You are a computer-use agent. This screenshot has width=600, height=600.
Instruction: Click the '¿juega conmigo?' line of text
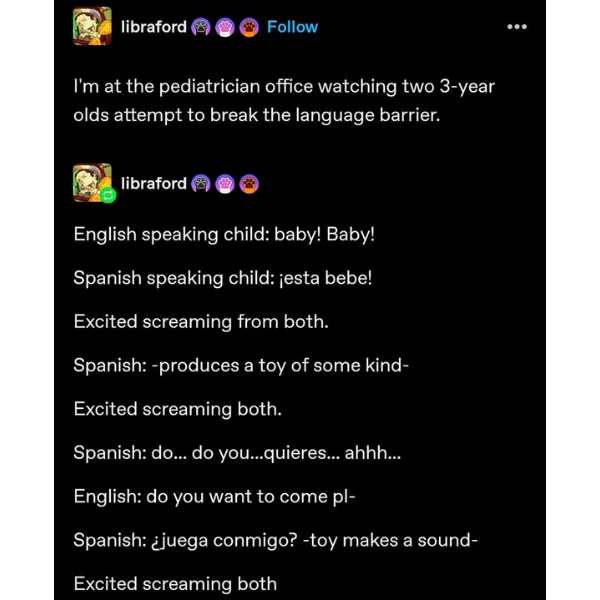[x=276, y=540]
